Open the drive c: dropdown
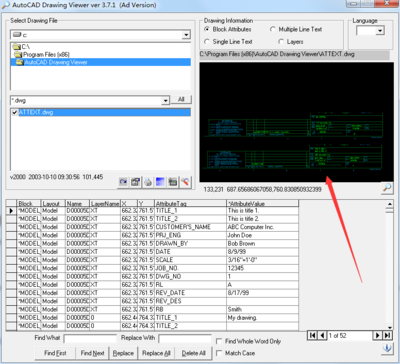Image resolution: width=400 pixels, height=364 pixels. tap(186, 35)
